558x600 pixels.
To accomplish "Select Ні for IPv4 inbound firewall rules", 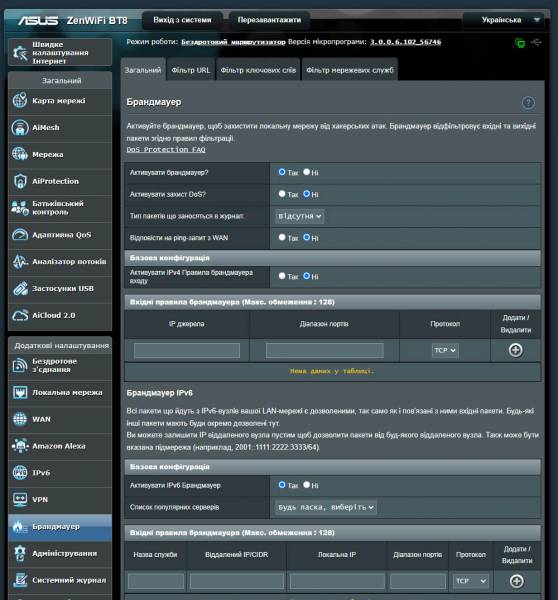I will [x=307, y=276].
